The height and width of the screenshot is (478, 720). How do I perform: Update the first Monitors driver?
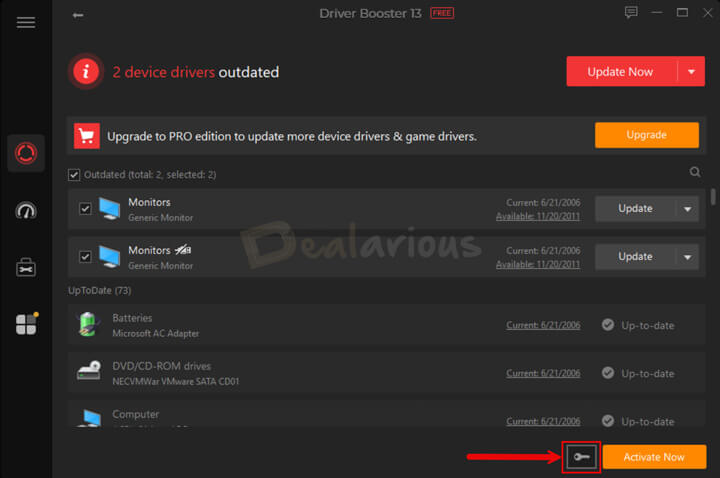636,209
